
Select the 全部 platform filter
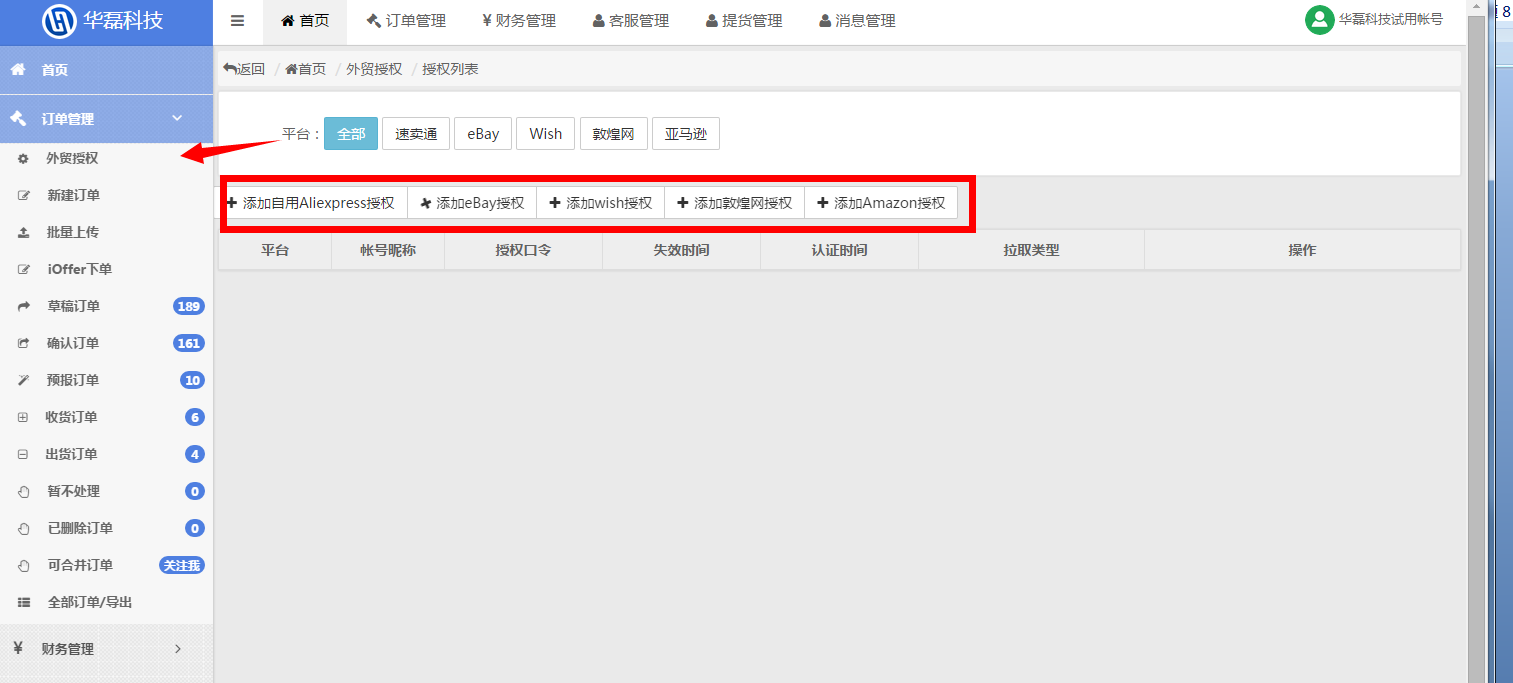coord(351,134)
